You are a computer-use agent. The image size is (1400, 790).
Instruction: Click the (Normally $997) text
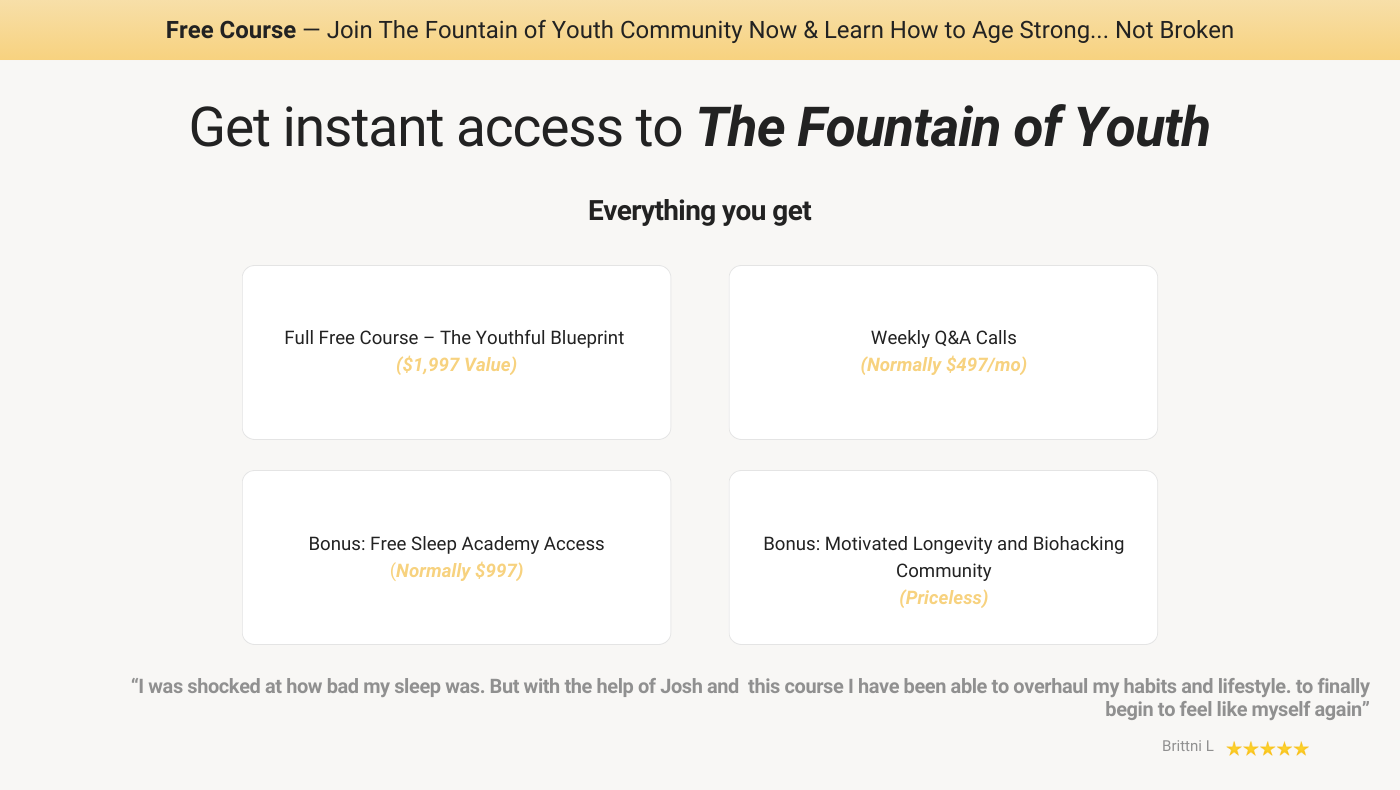(456, 571)
